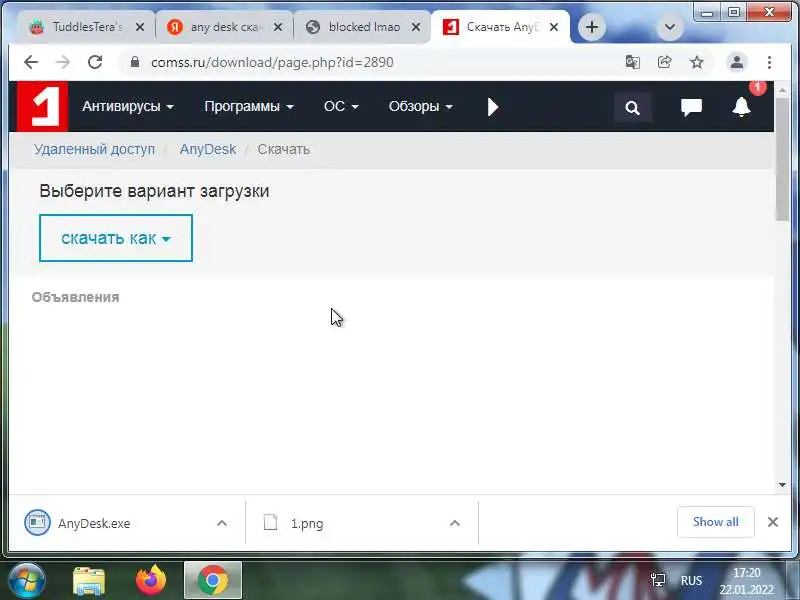Click the red Comss logo
The width and height of the screenshot is (800, 600).
[x=42, y=106]
